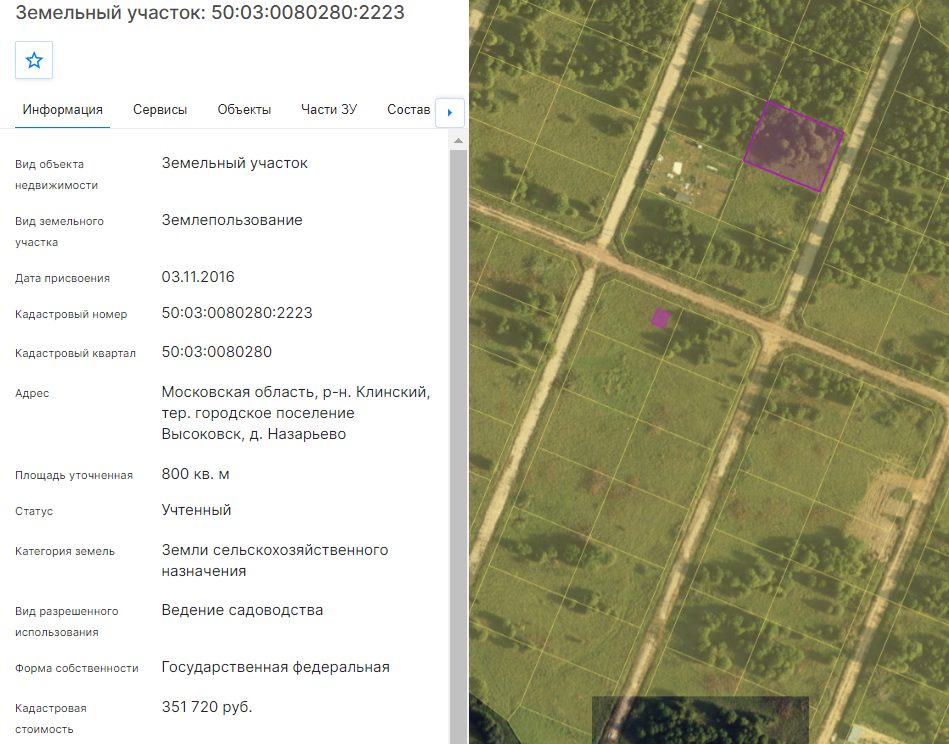Click the white building on the map
The height and width of the screenshot is (744, 949).
click(678, 168)
